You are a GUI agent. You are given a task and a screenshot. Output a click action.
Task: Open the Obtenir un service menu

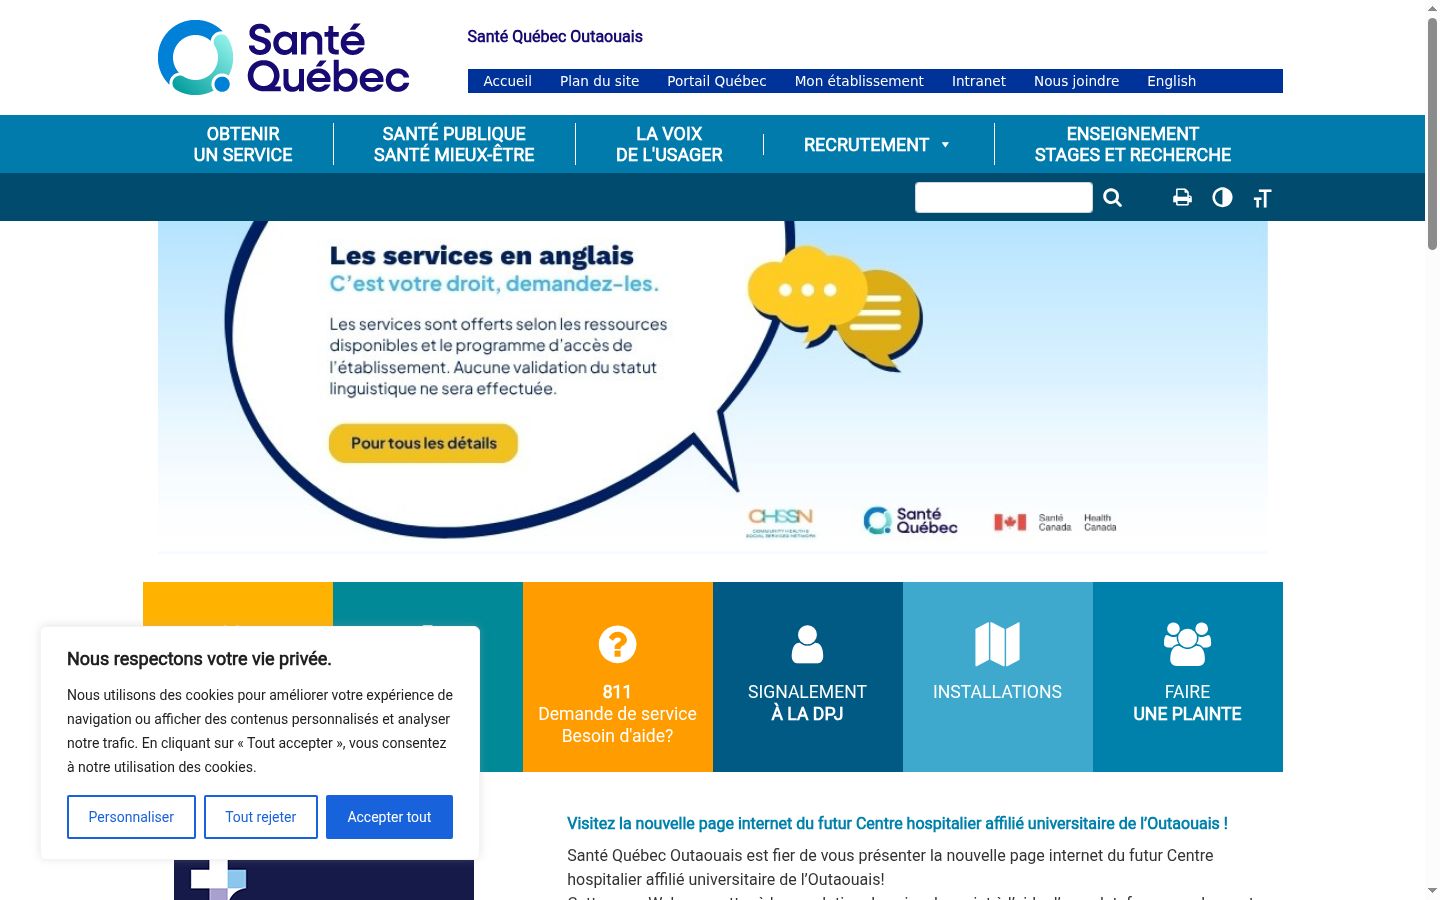(243, 144)
